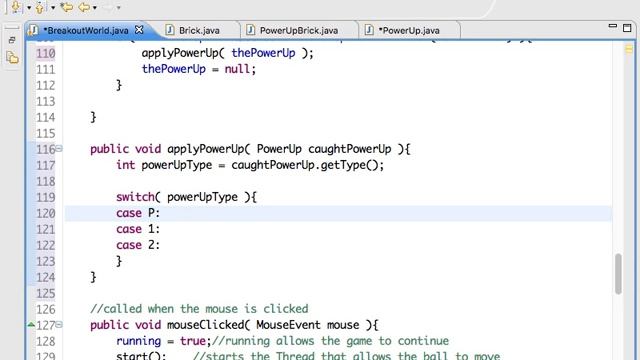Click on 'case 1:' line
Screen dimensions: 640x360
[x=138, y=229]
